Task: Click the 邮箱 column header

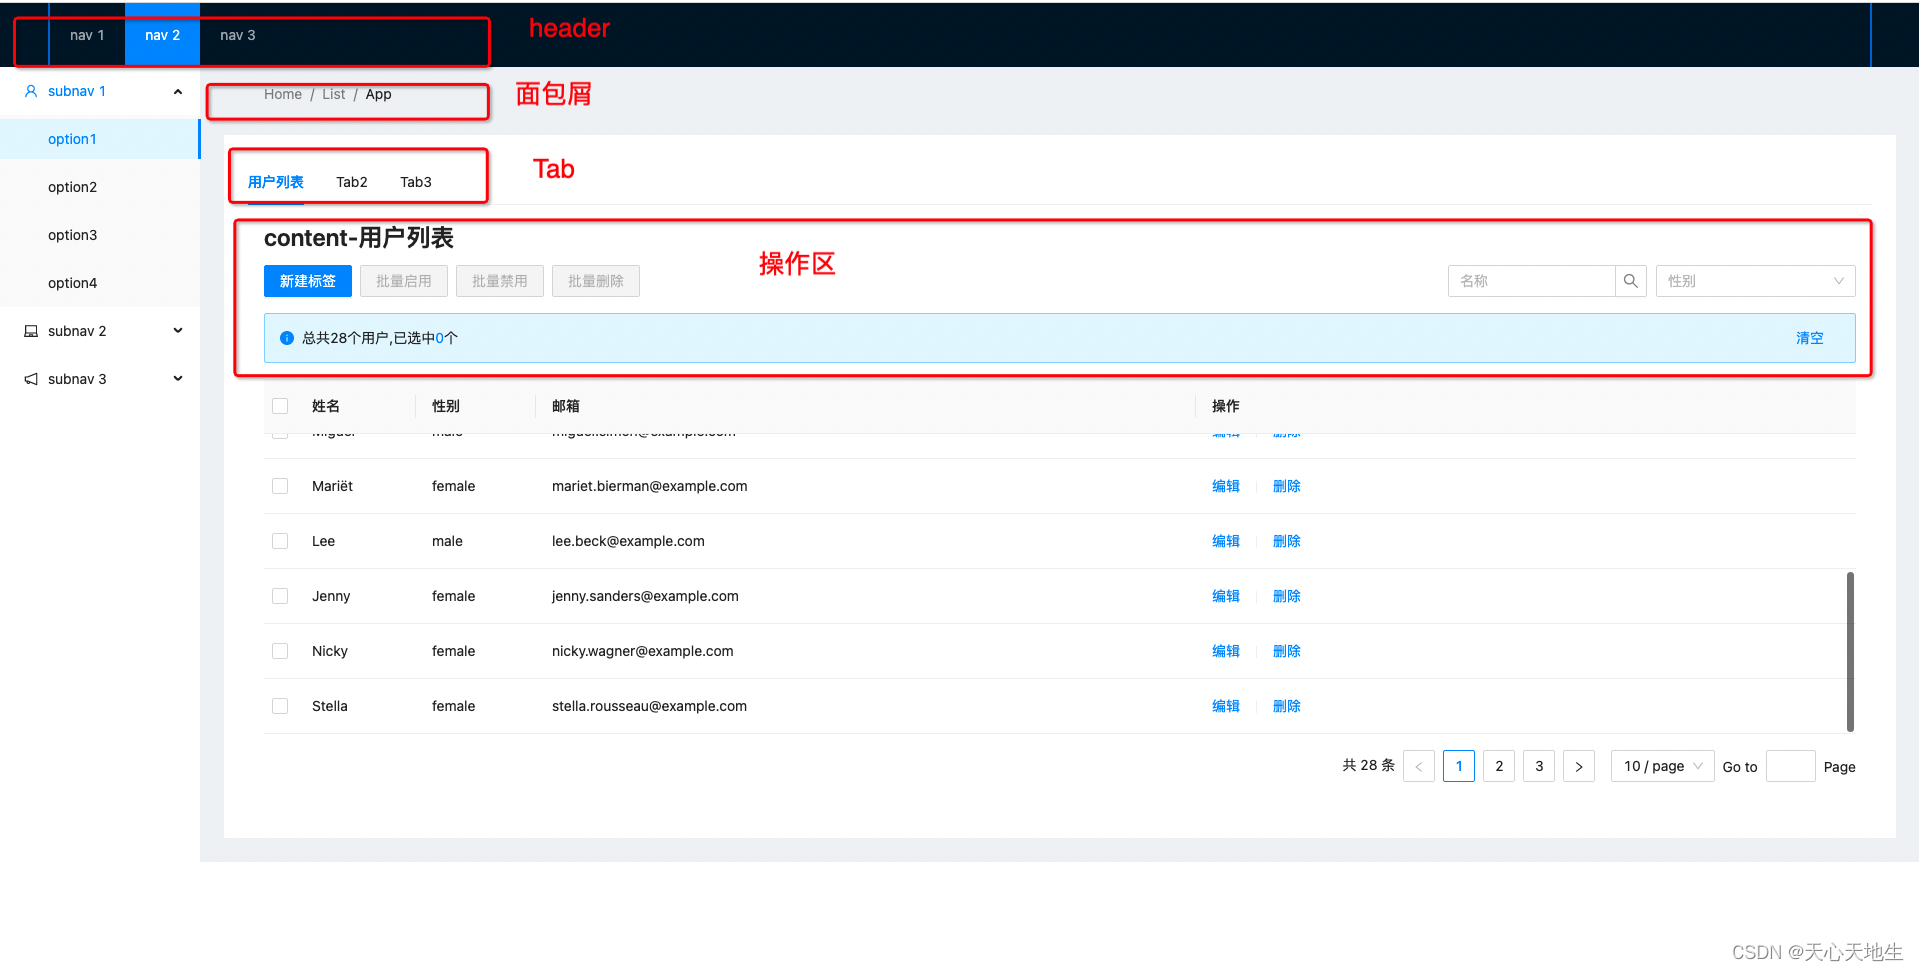Action: coord(566,406)
